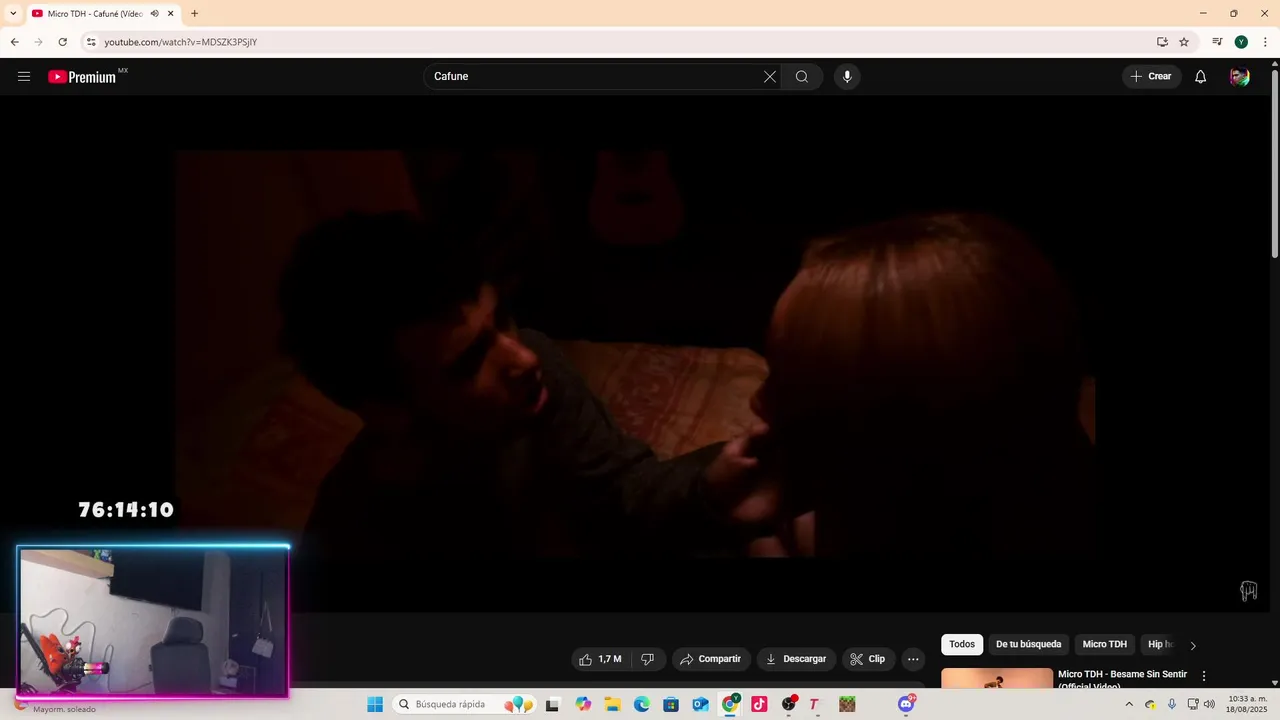The height and width of the screenshot is (720, 1280).
Task: Open Chrome three-dot menu
Action: coord(1265,42)
